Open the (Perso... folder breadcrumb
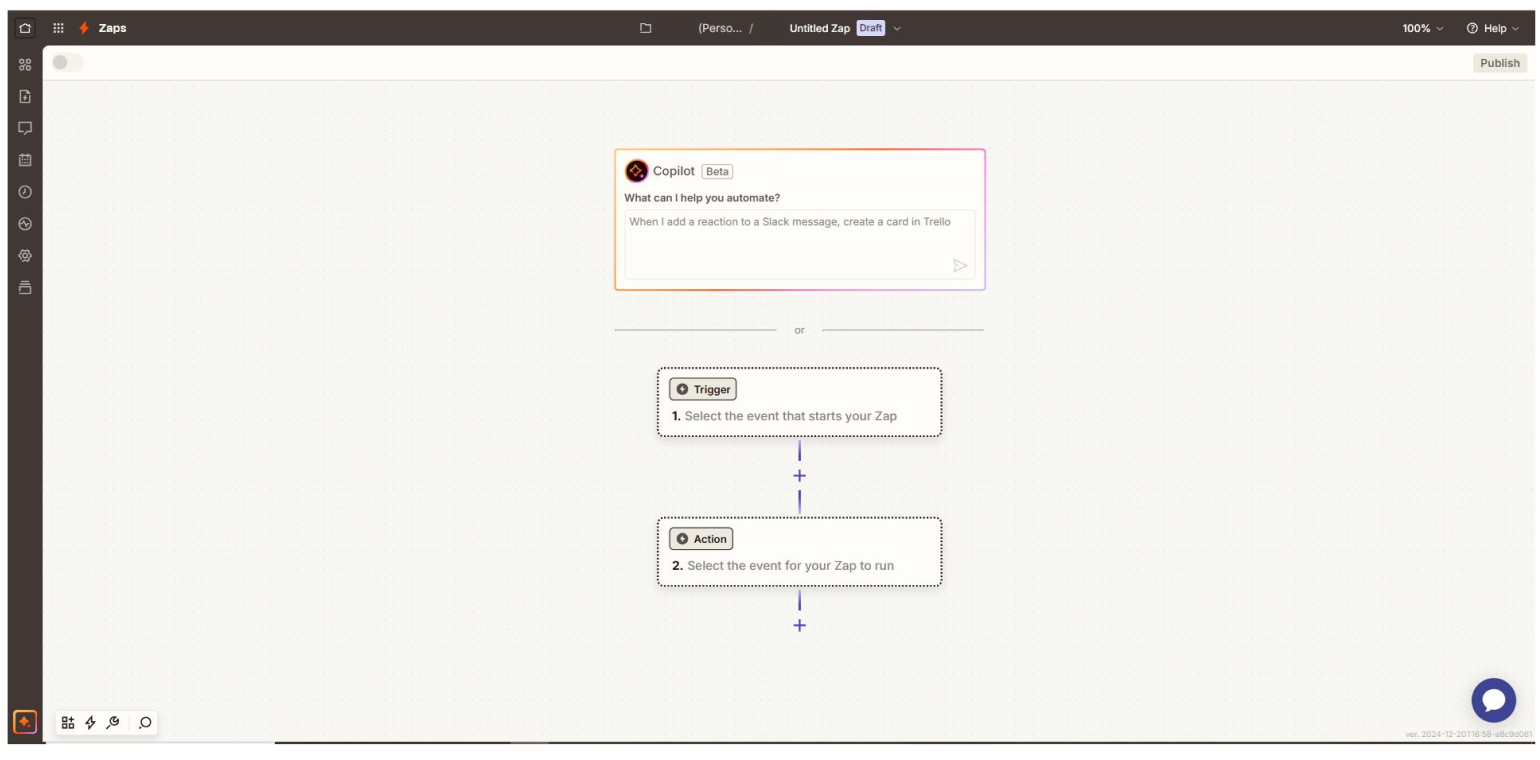The height and width of the screenshot is (760, 1540). [721, 28]
